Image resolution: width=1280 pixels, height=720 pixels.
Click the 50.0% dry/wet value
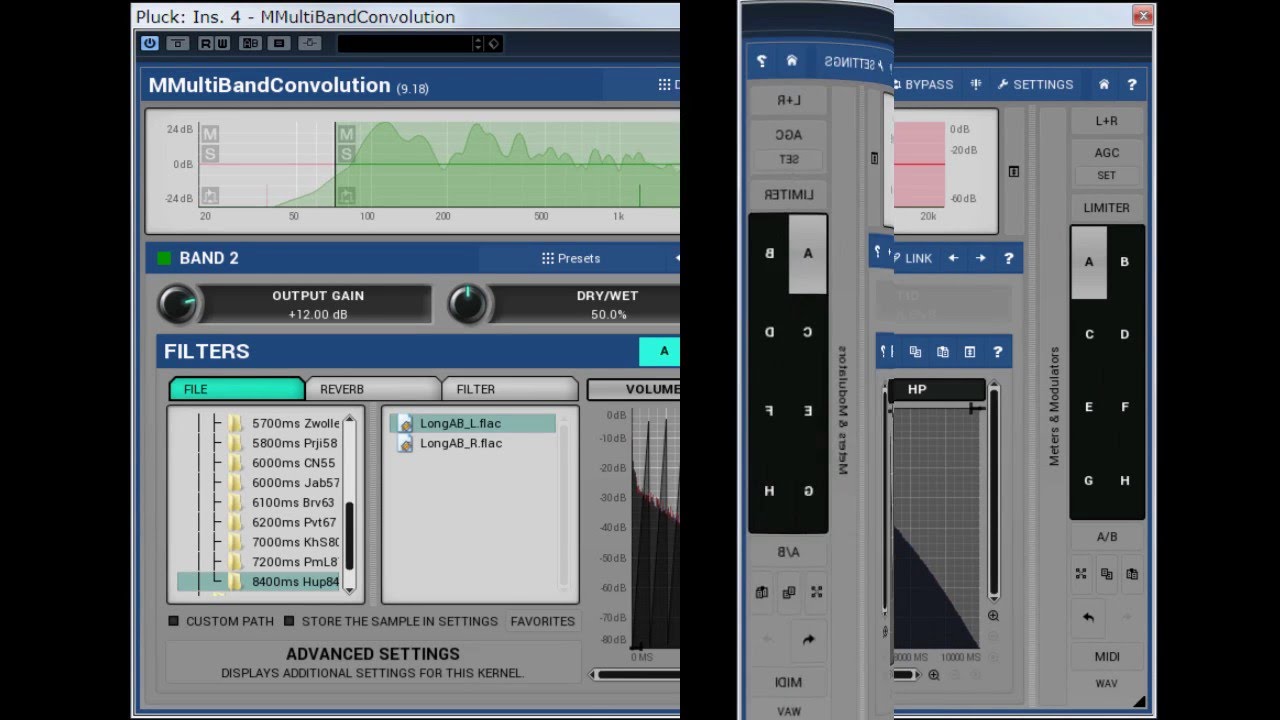(608, 314)
